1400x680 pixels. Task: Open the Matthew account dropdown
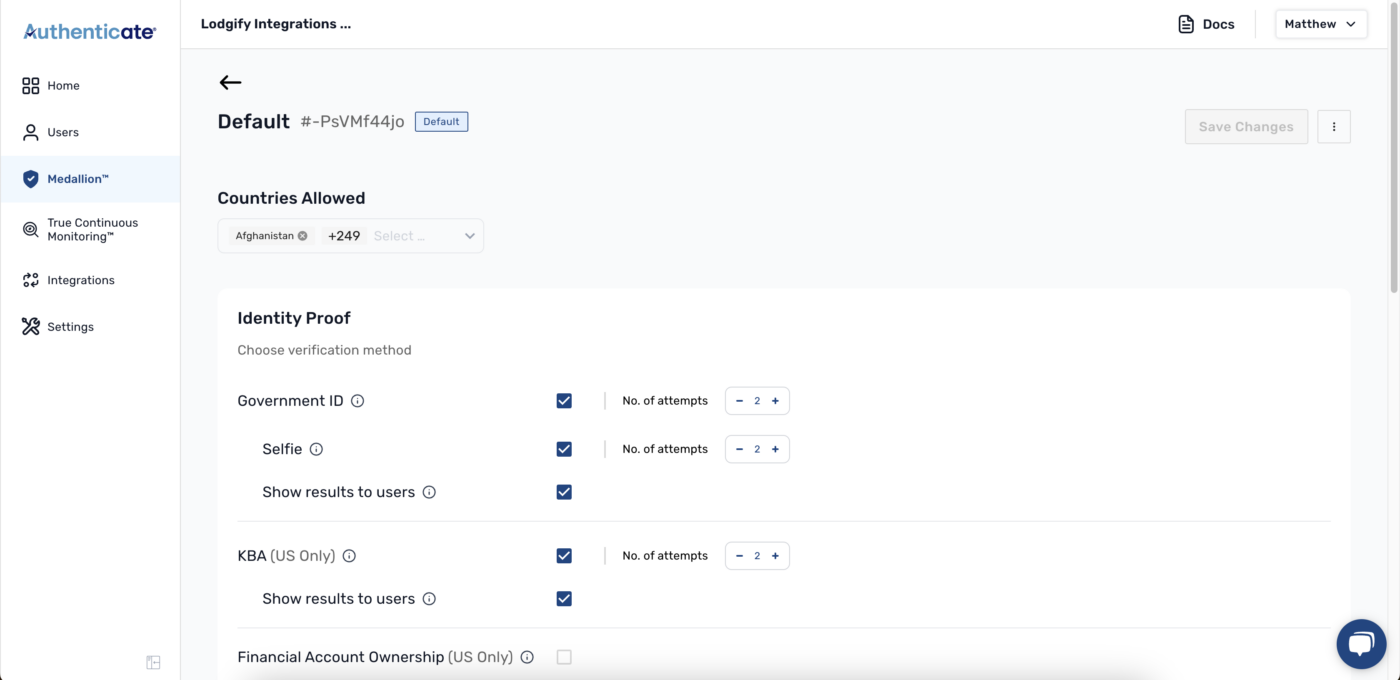point(1320,23)
